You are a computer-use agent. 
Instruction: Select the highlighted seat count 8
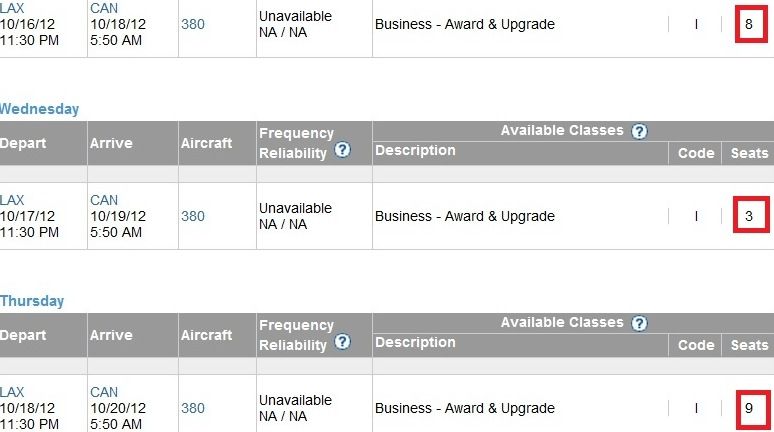[x=751, y=24]
